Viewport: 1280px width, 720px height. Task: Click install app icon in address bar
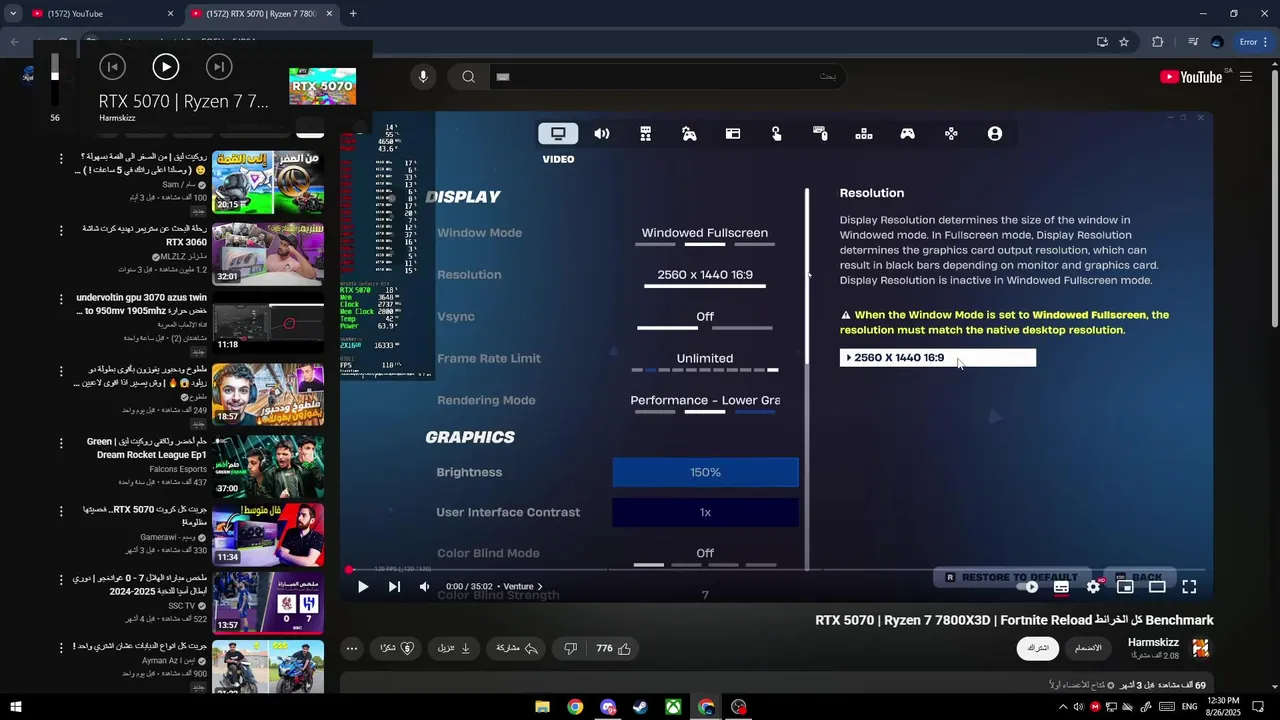point(1102,42)
